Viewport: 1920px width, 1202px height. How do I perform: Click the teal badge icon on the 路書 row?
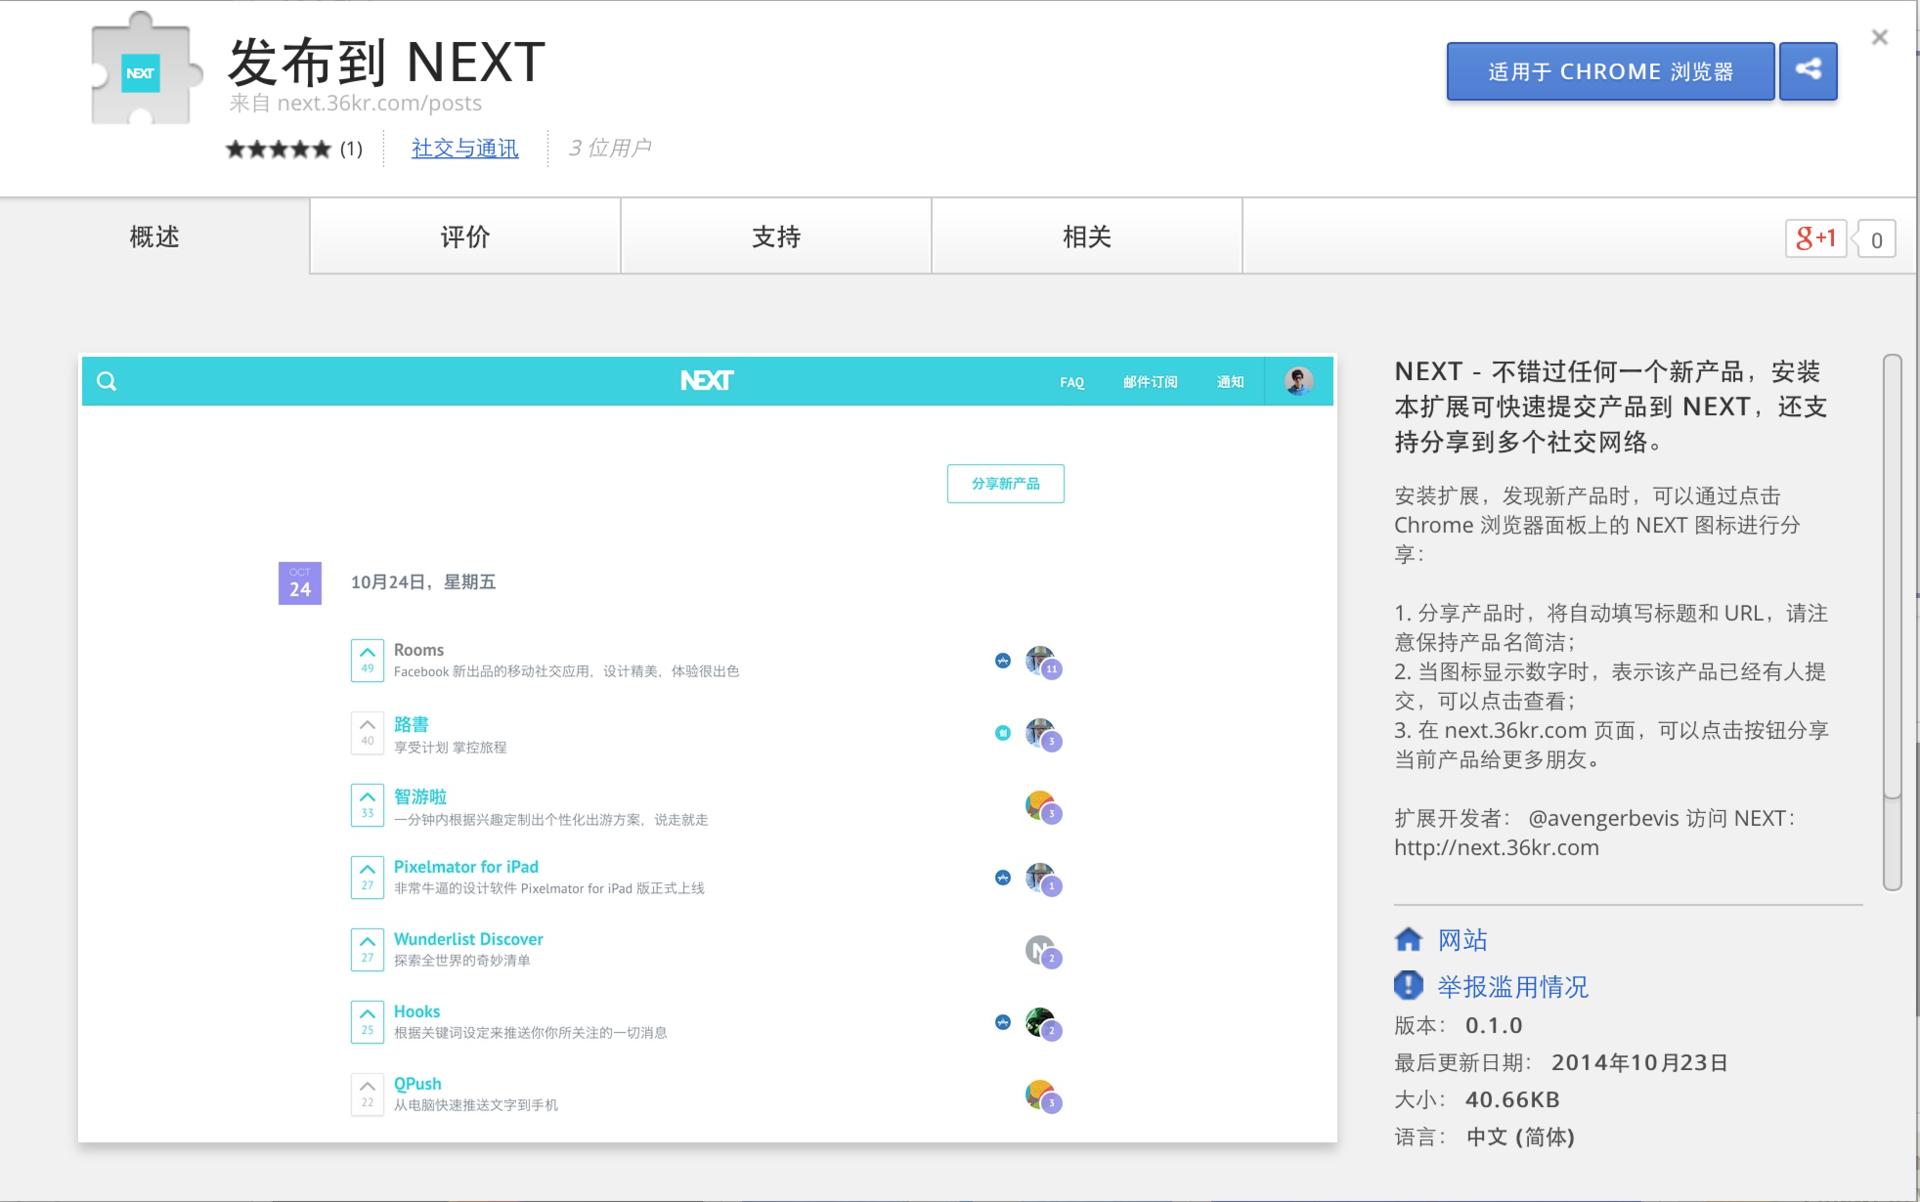(x=1003, y=733)
